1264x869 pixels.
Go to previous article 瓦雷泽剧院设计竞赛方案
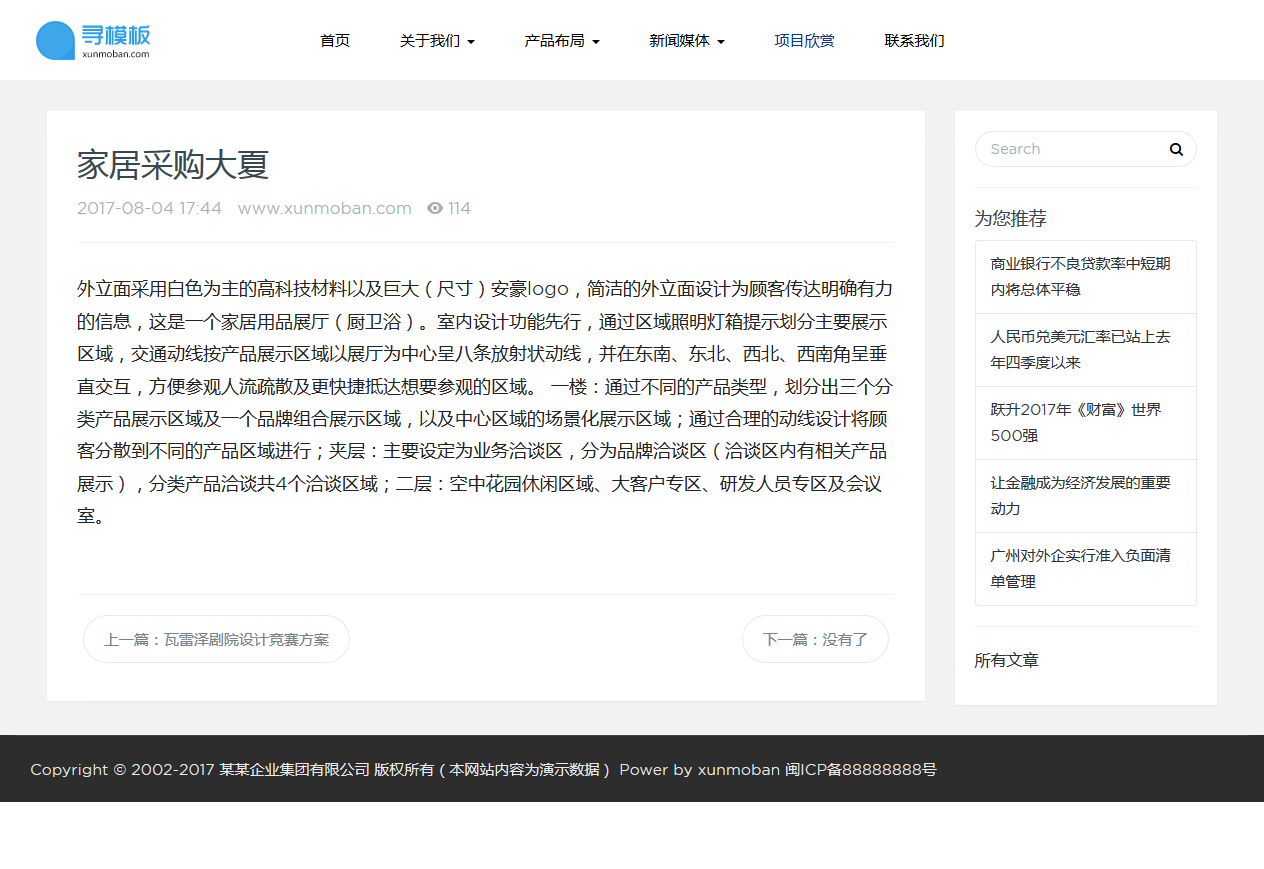coord(216,639)
